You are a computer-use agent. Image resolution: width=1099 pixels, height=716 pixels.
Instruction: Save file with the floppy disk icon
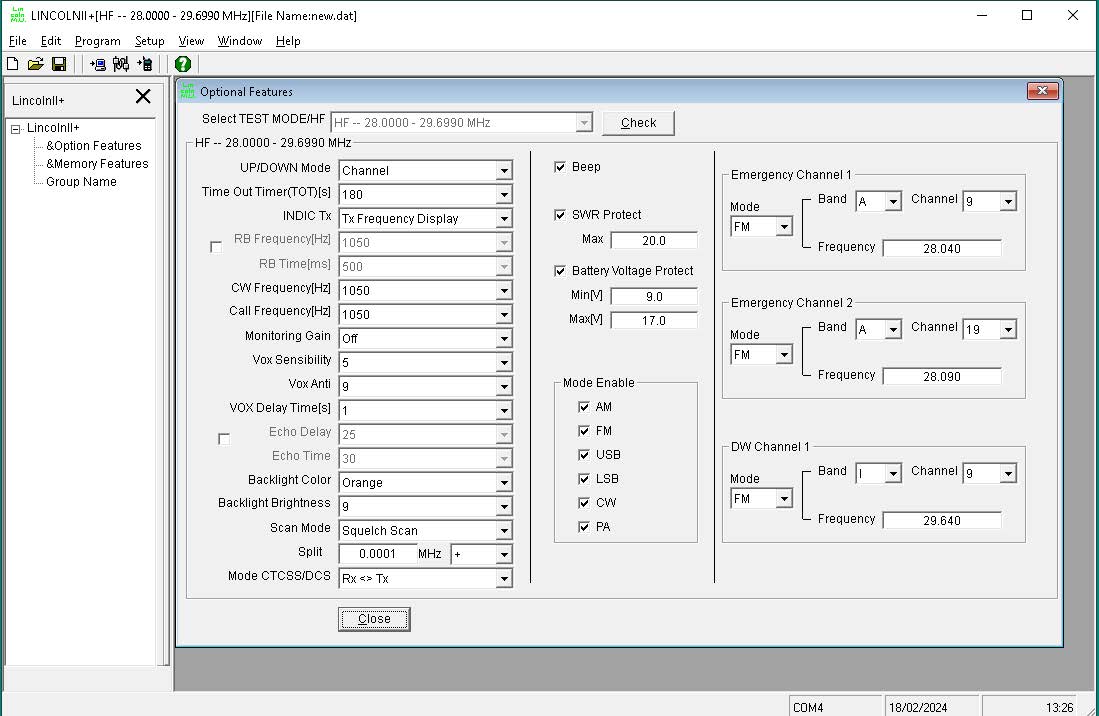[x=59, y=64]
